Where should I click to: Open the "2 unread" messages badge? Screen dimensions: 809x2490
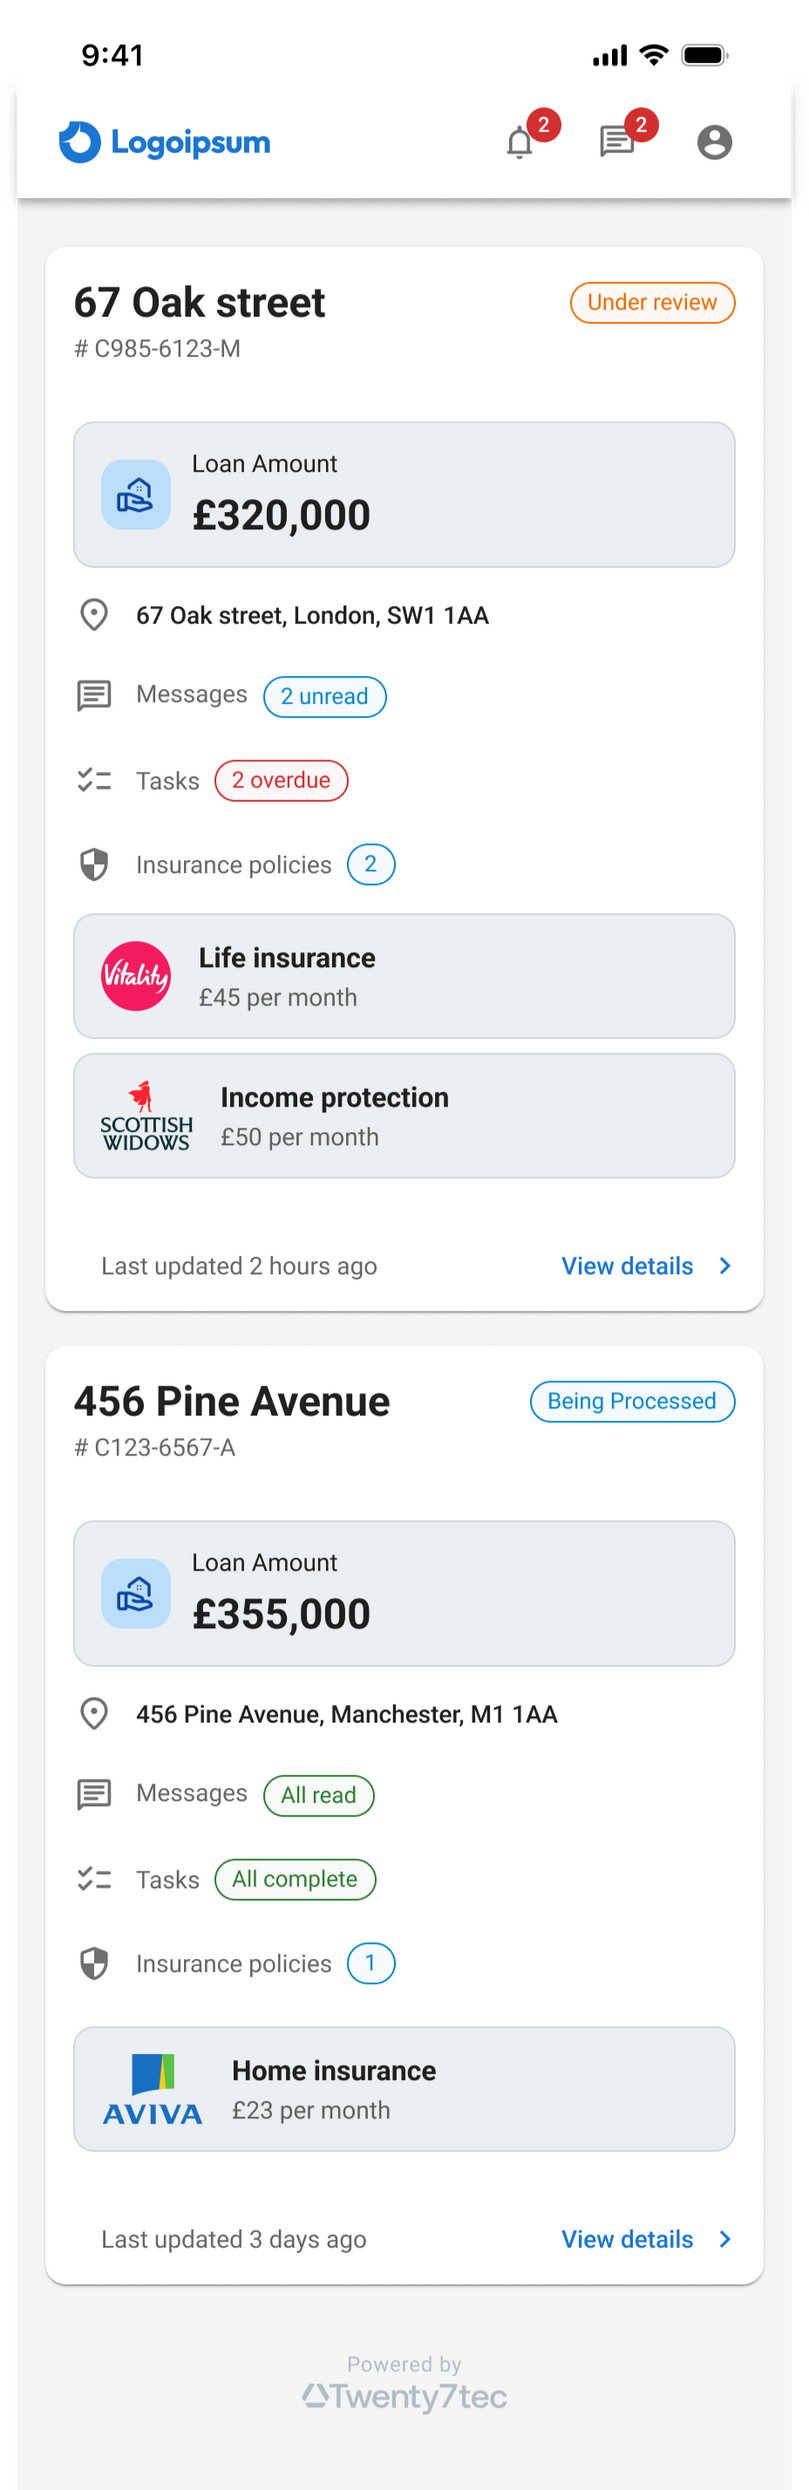324,697
